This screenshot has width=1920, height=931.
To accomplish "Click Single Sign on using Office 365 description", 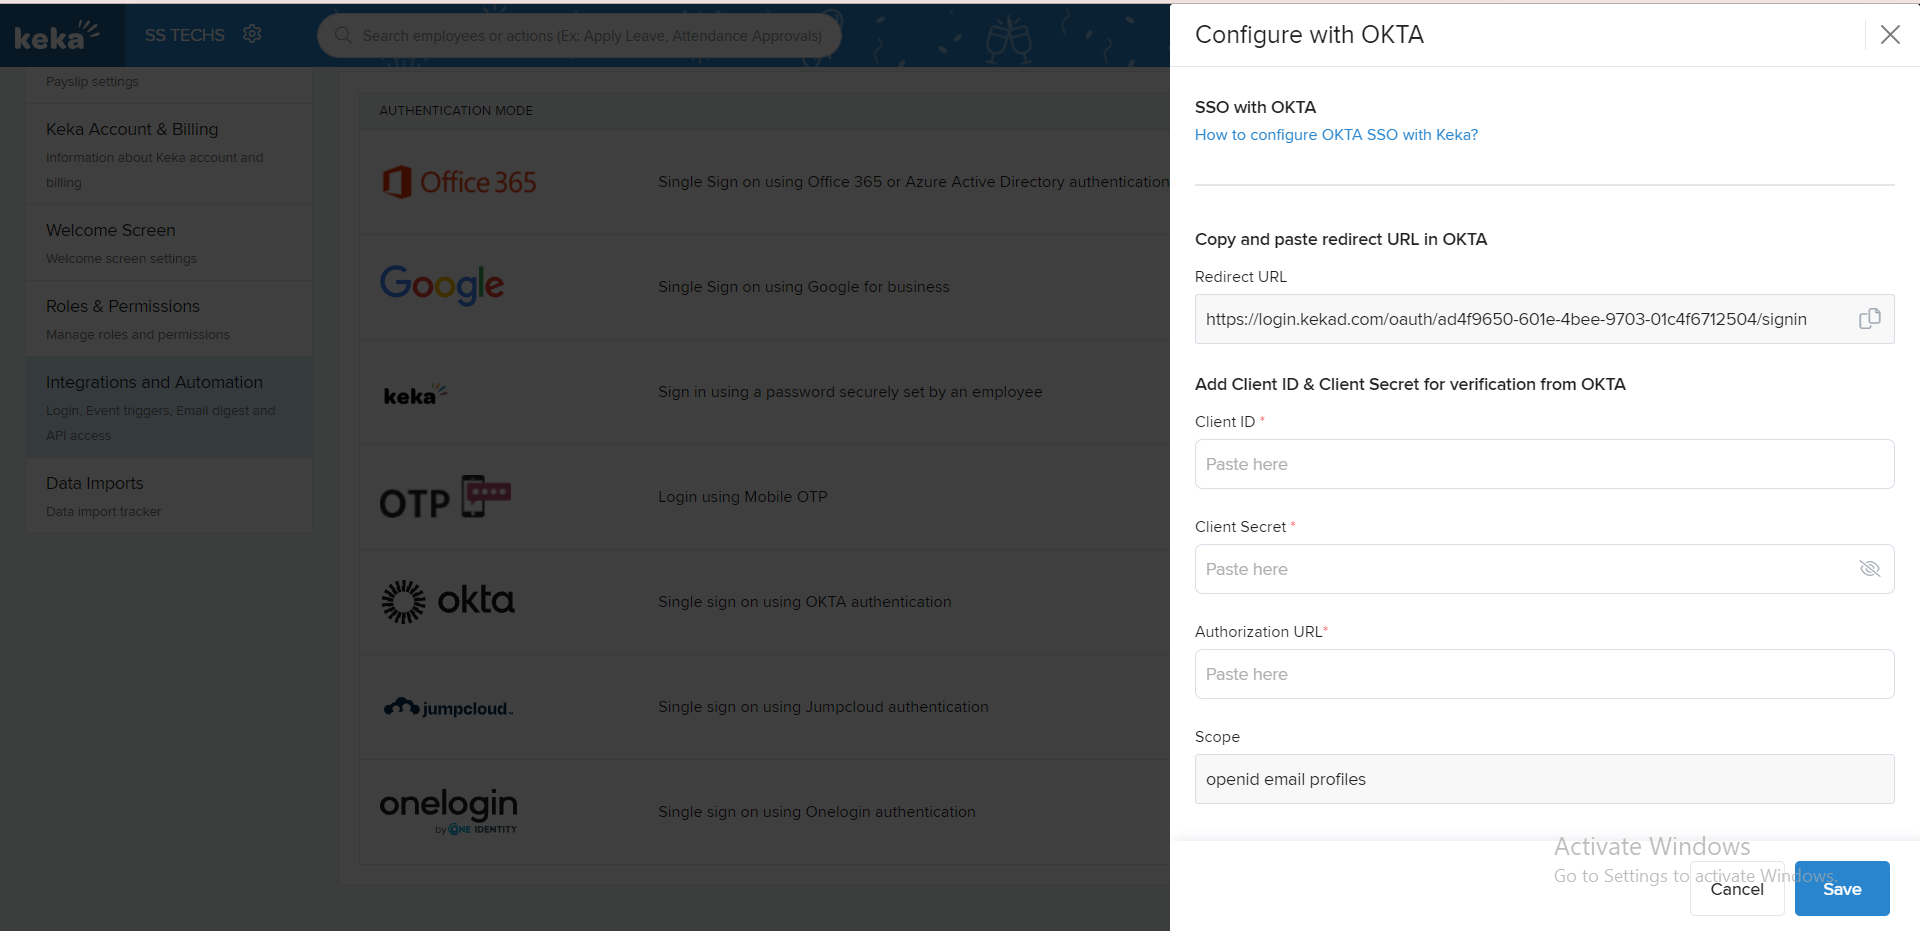I will coord(913,182).
